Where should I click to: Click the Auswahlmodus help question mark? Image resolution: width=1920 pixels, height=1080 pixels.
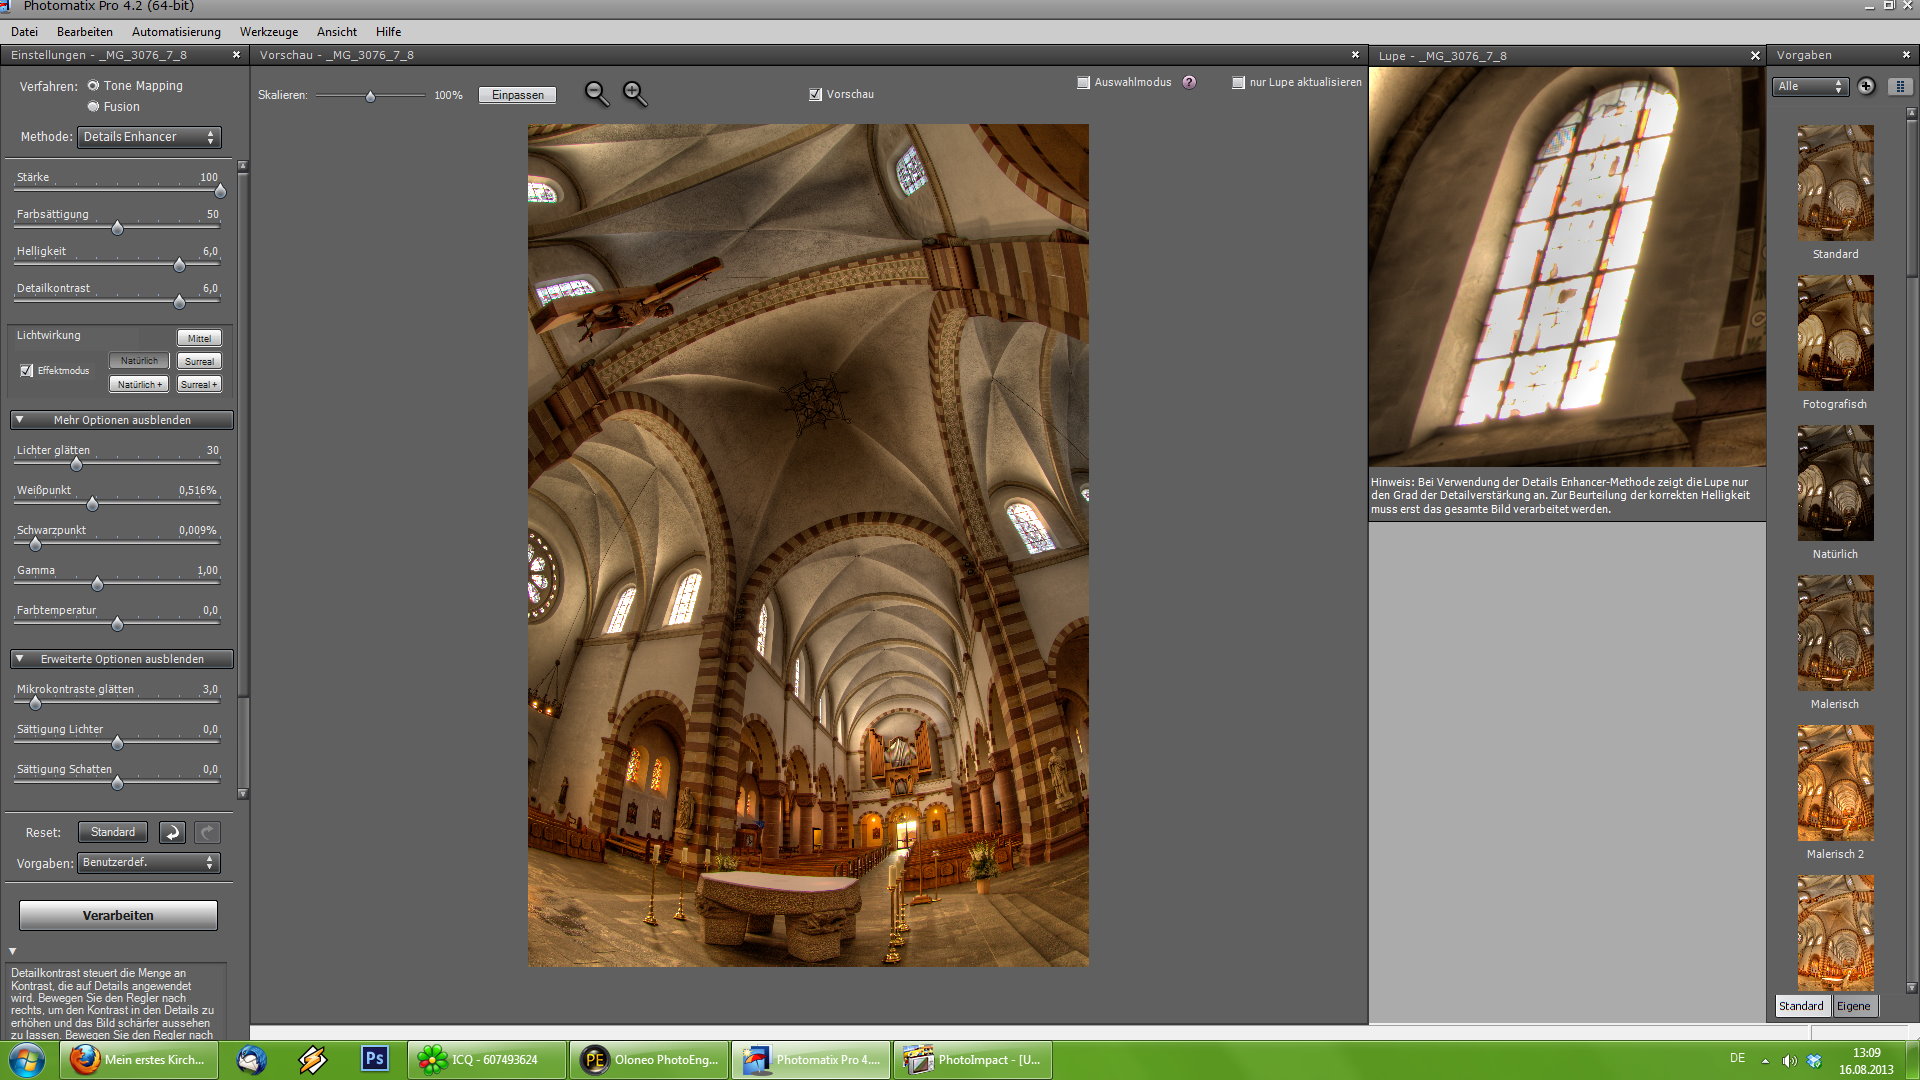[1189, 82]
